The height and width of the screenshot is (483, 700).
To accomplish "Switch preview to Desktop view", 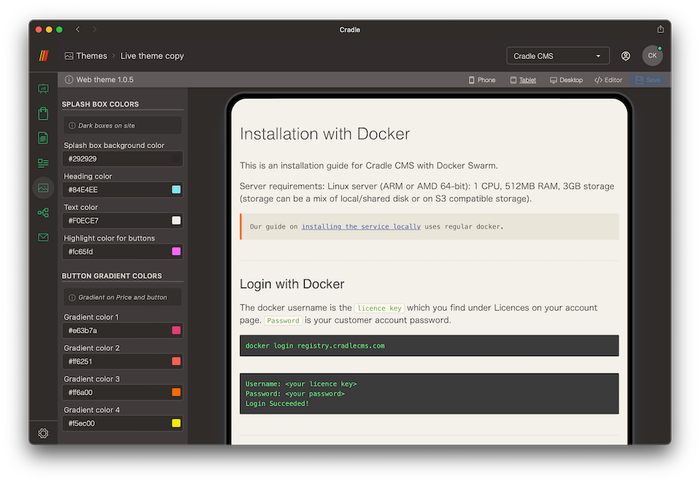I will click(x=566, y=79).
